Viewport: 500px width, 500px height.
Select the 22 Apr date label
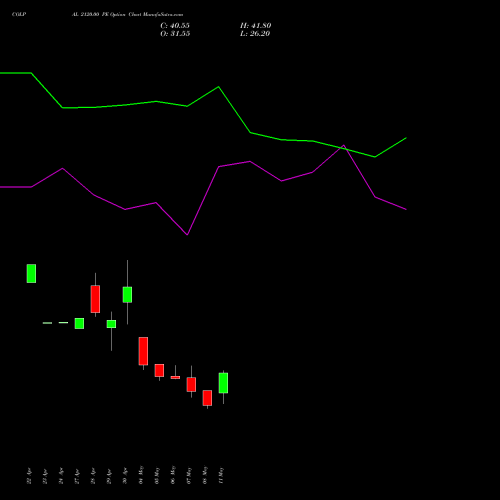coord(29,476)
